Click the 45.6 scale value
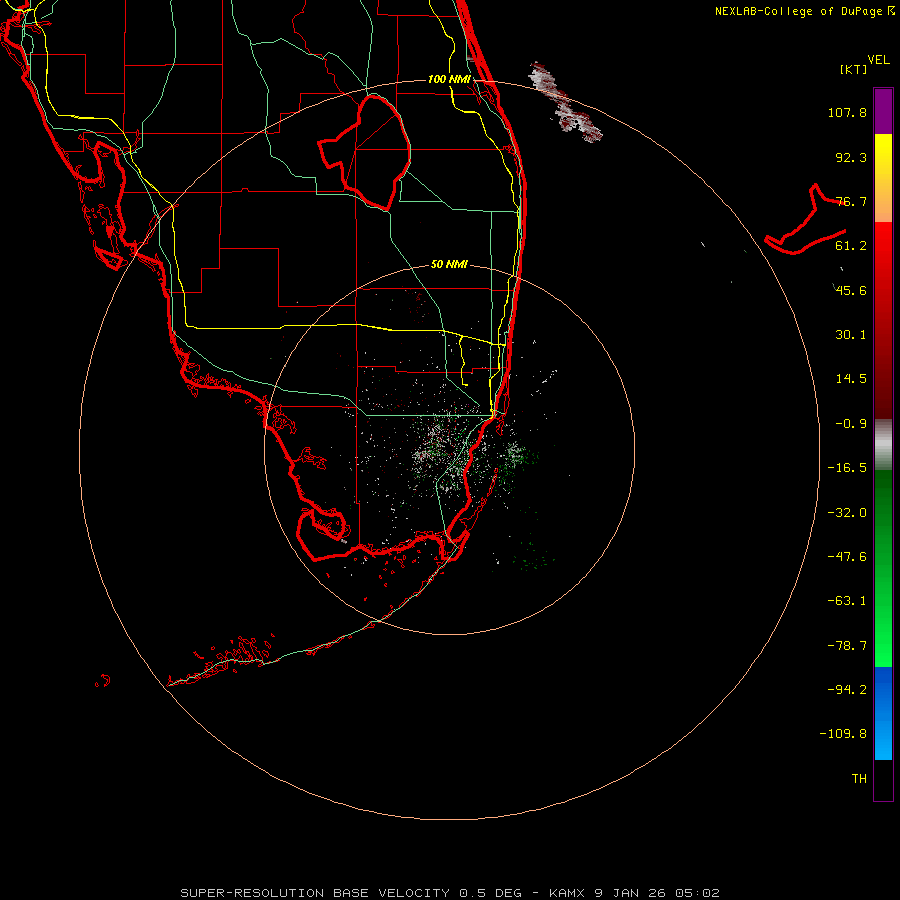The image size is (900, 900). pos(851,290)
